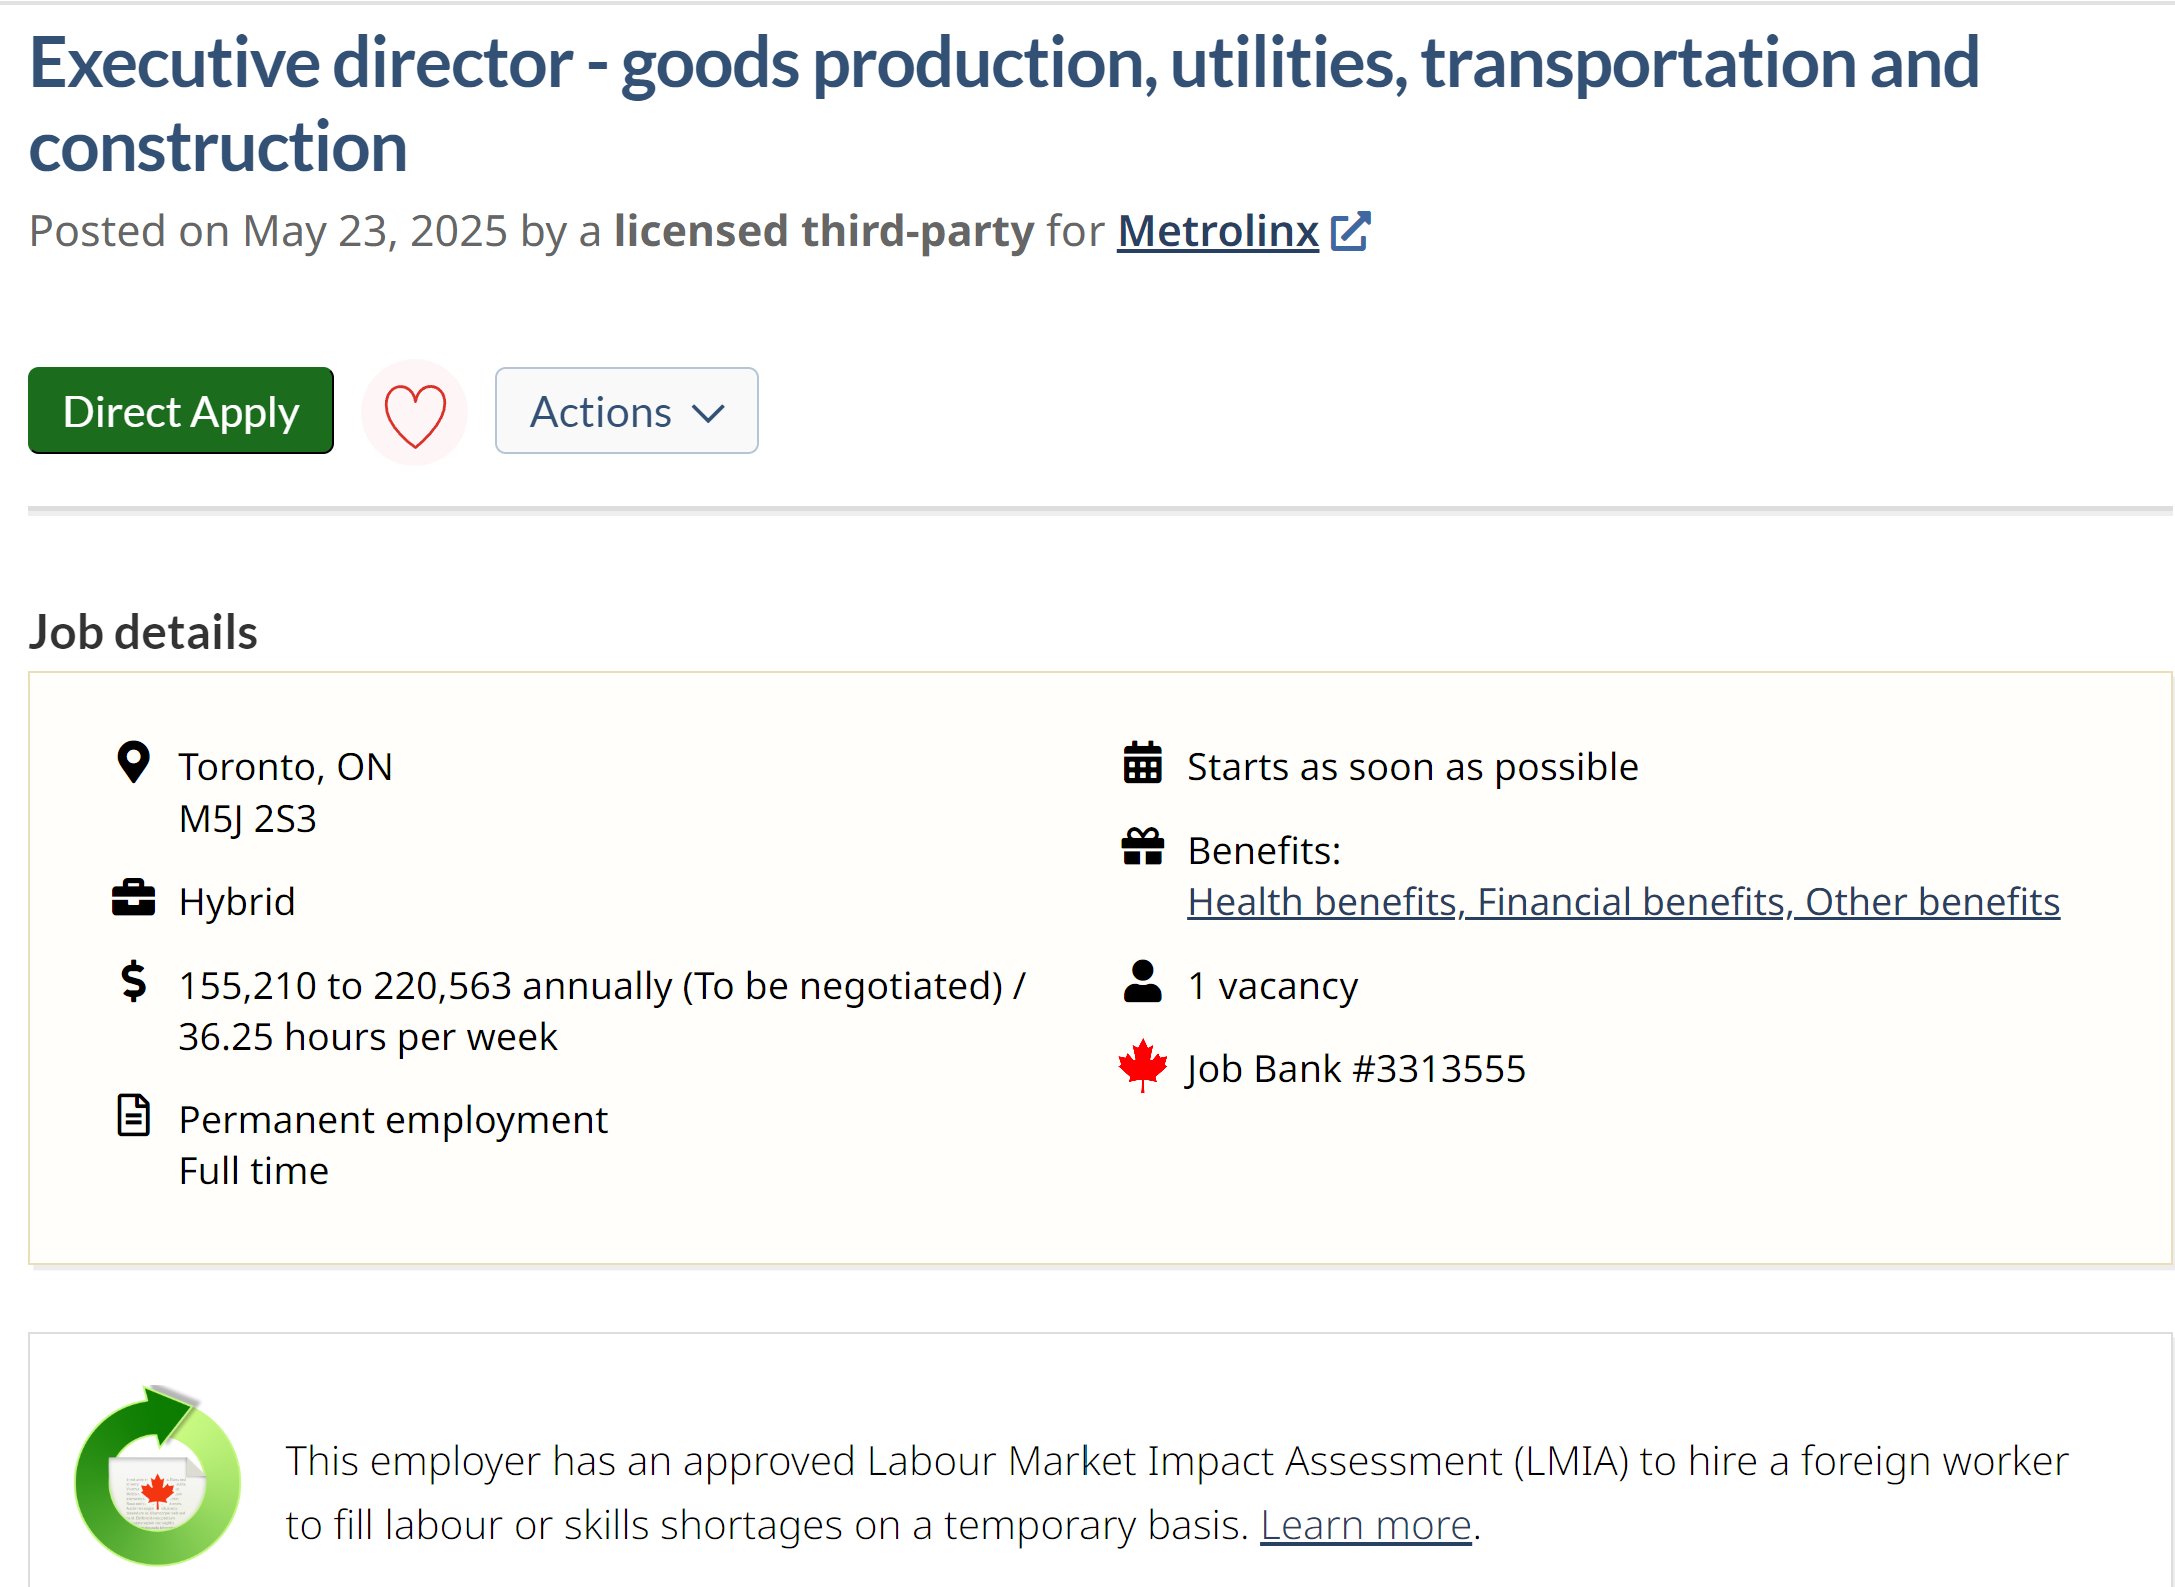
Task: Click the document icon beside Permanent employment
Action: 133,1116
